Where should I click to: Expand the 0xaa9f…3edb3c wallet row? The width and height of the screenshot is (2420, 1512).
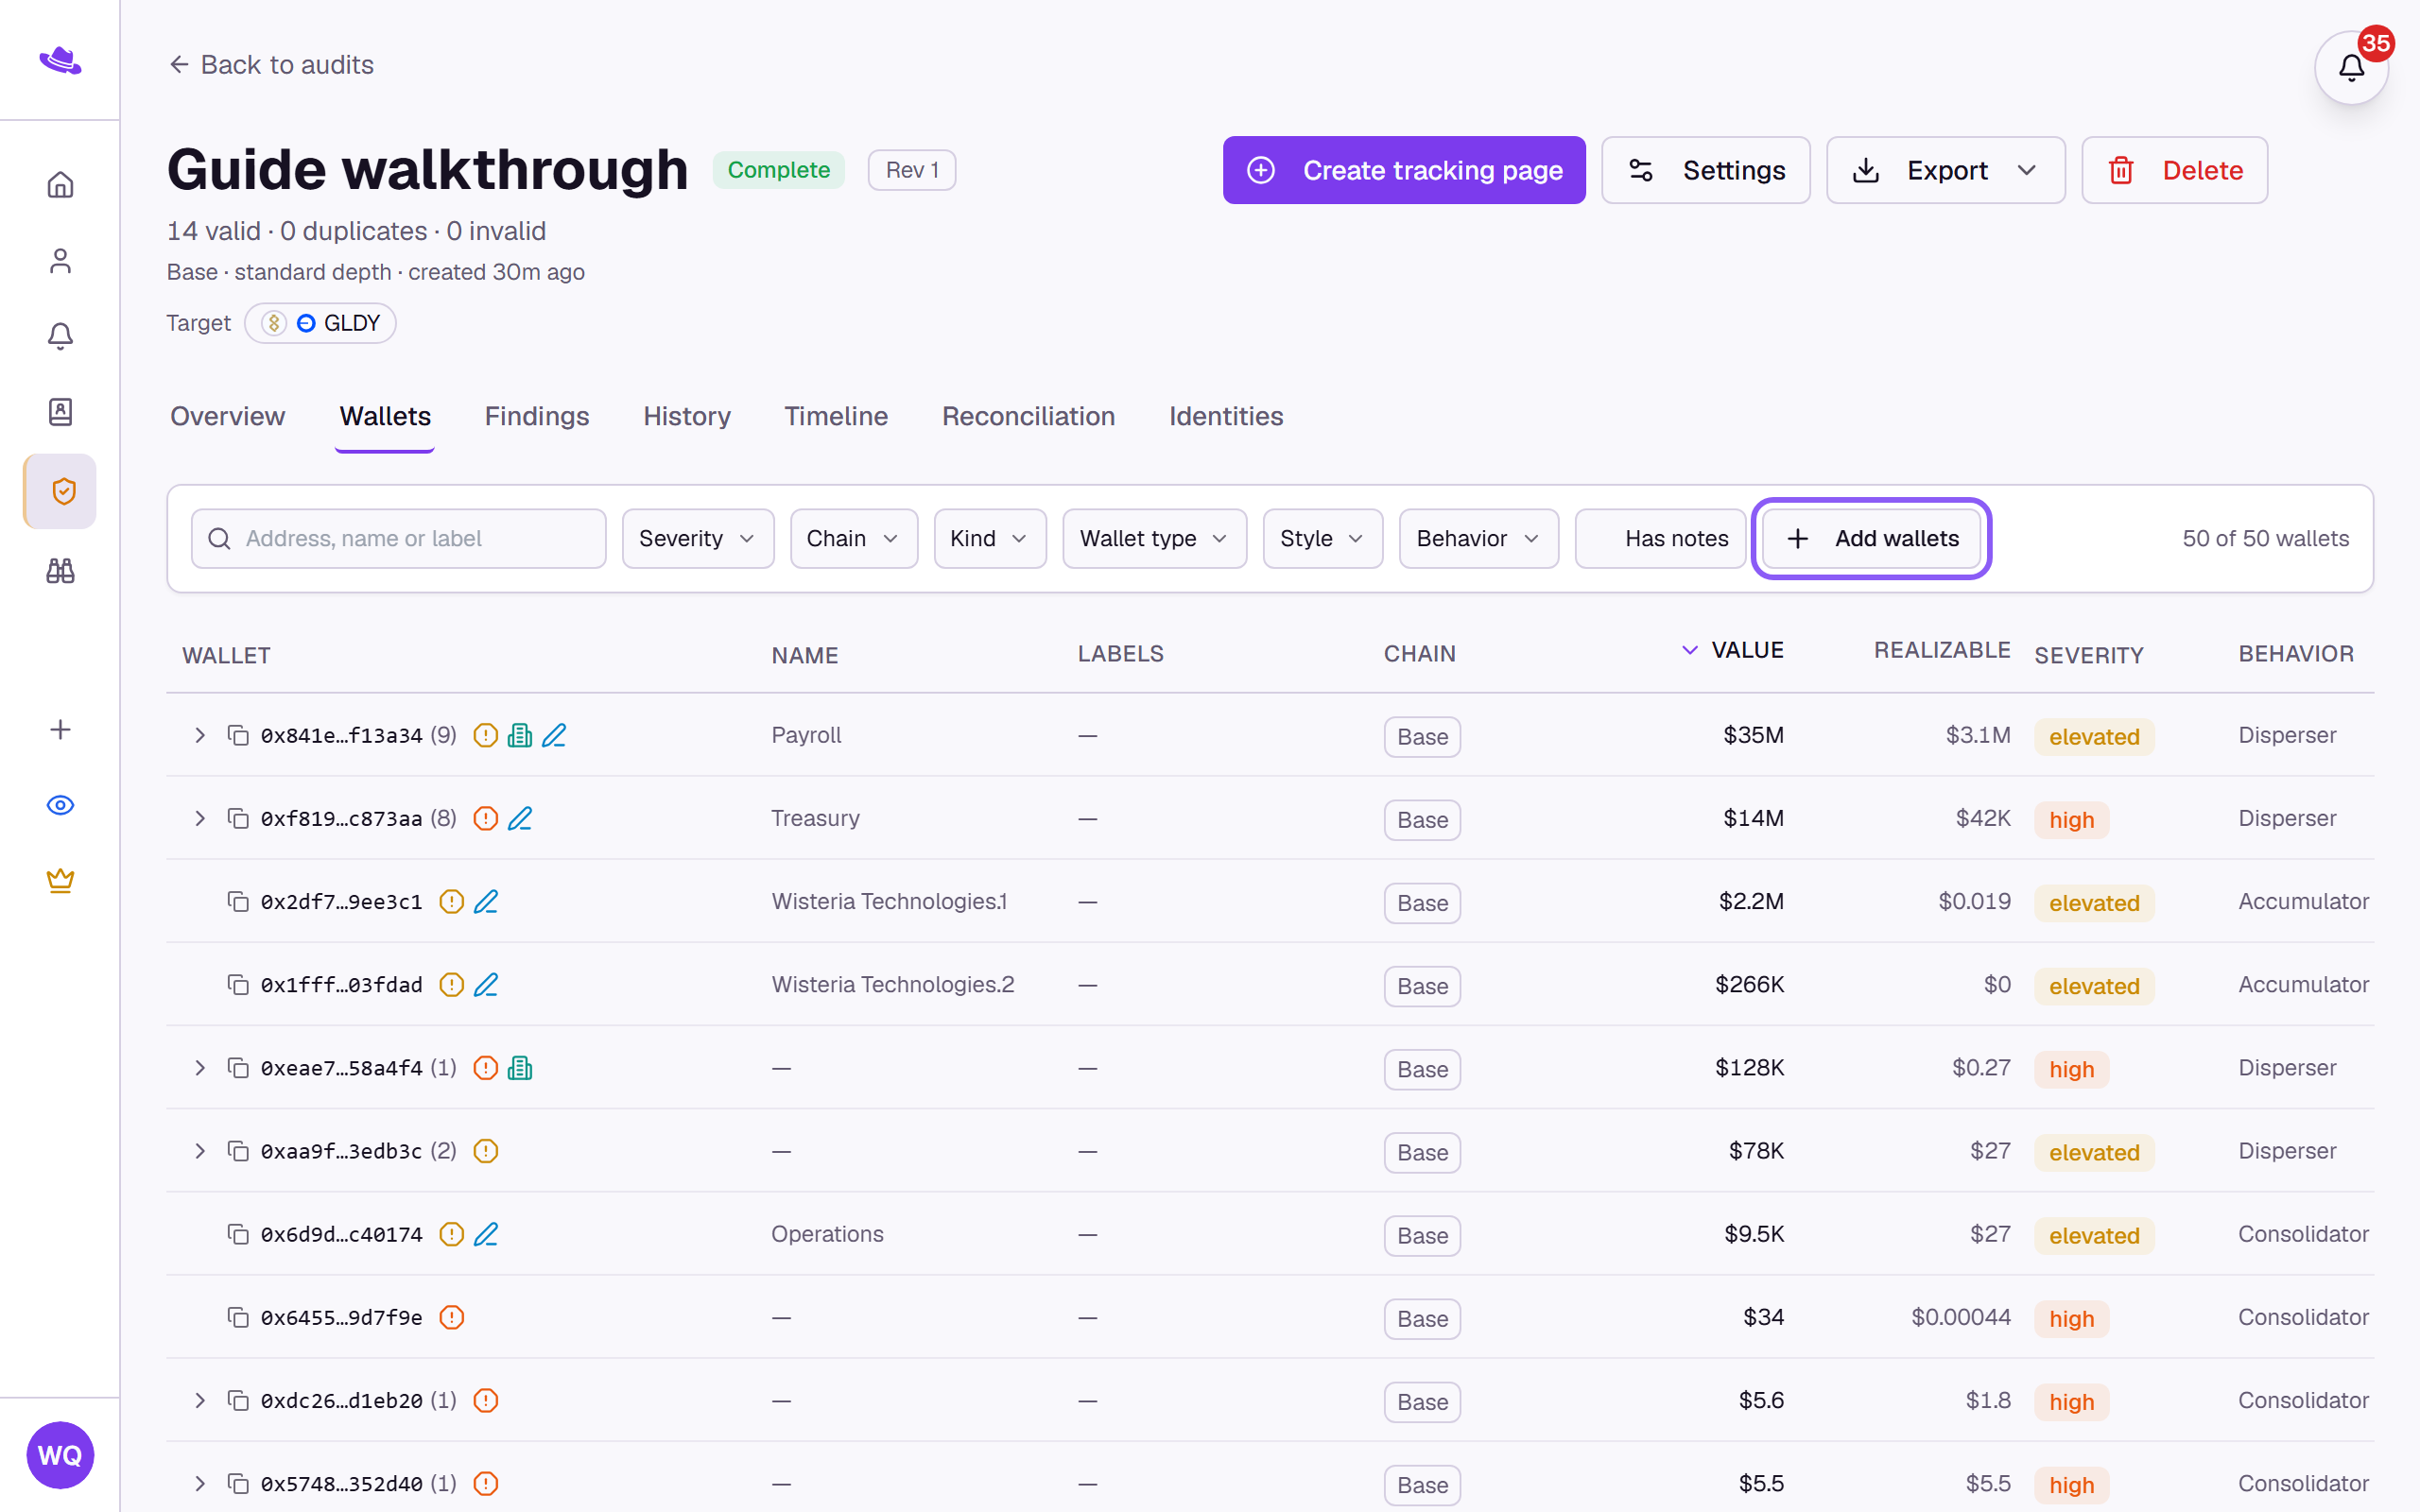tap(200, 1151)
